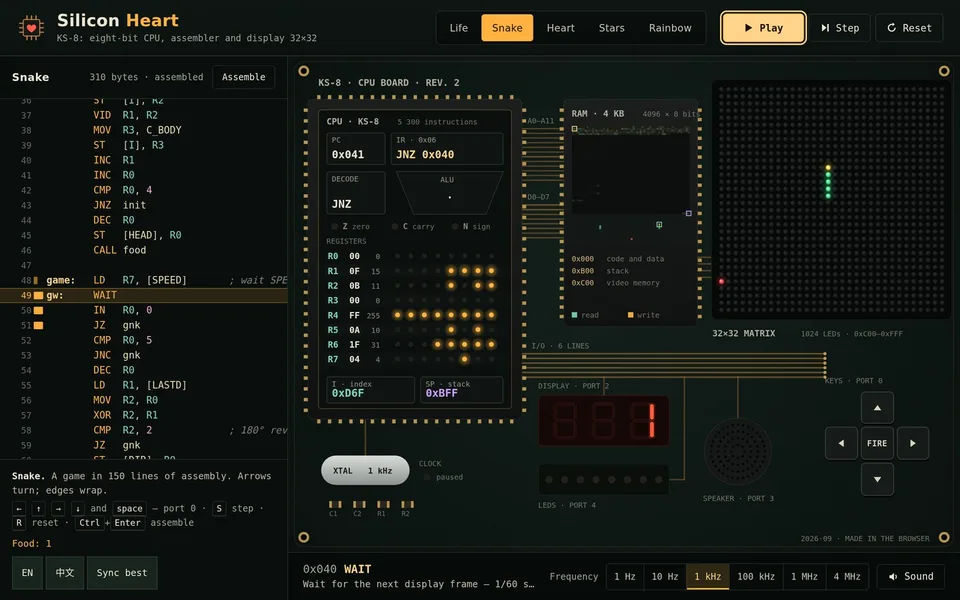Set clock frequency to 10 Hz
Screen dimensions: 960x600
(x=664, y=576)
